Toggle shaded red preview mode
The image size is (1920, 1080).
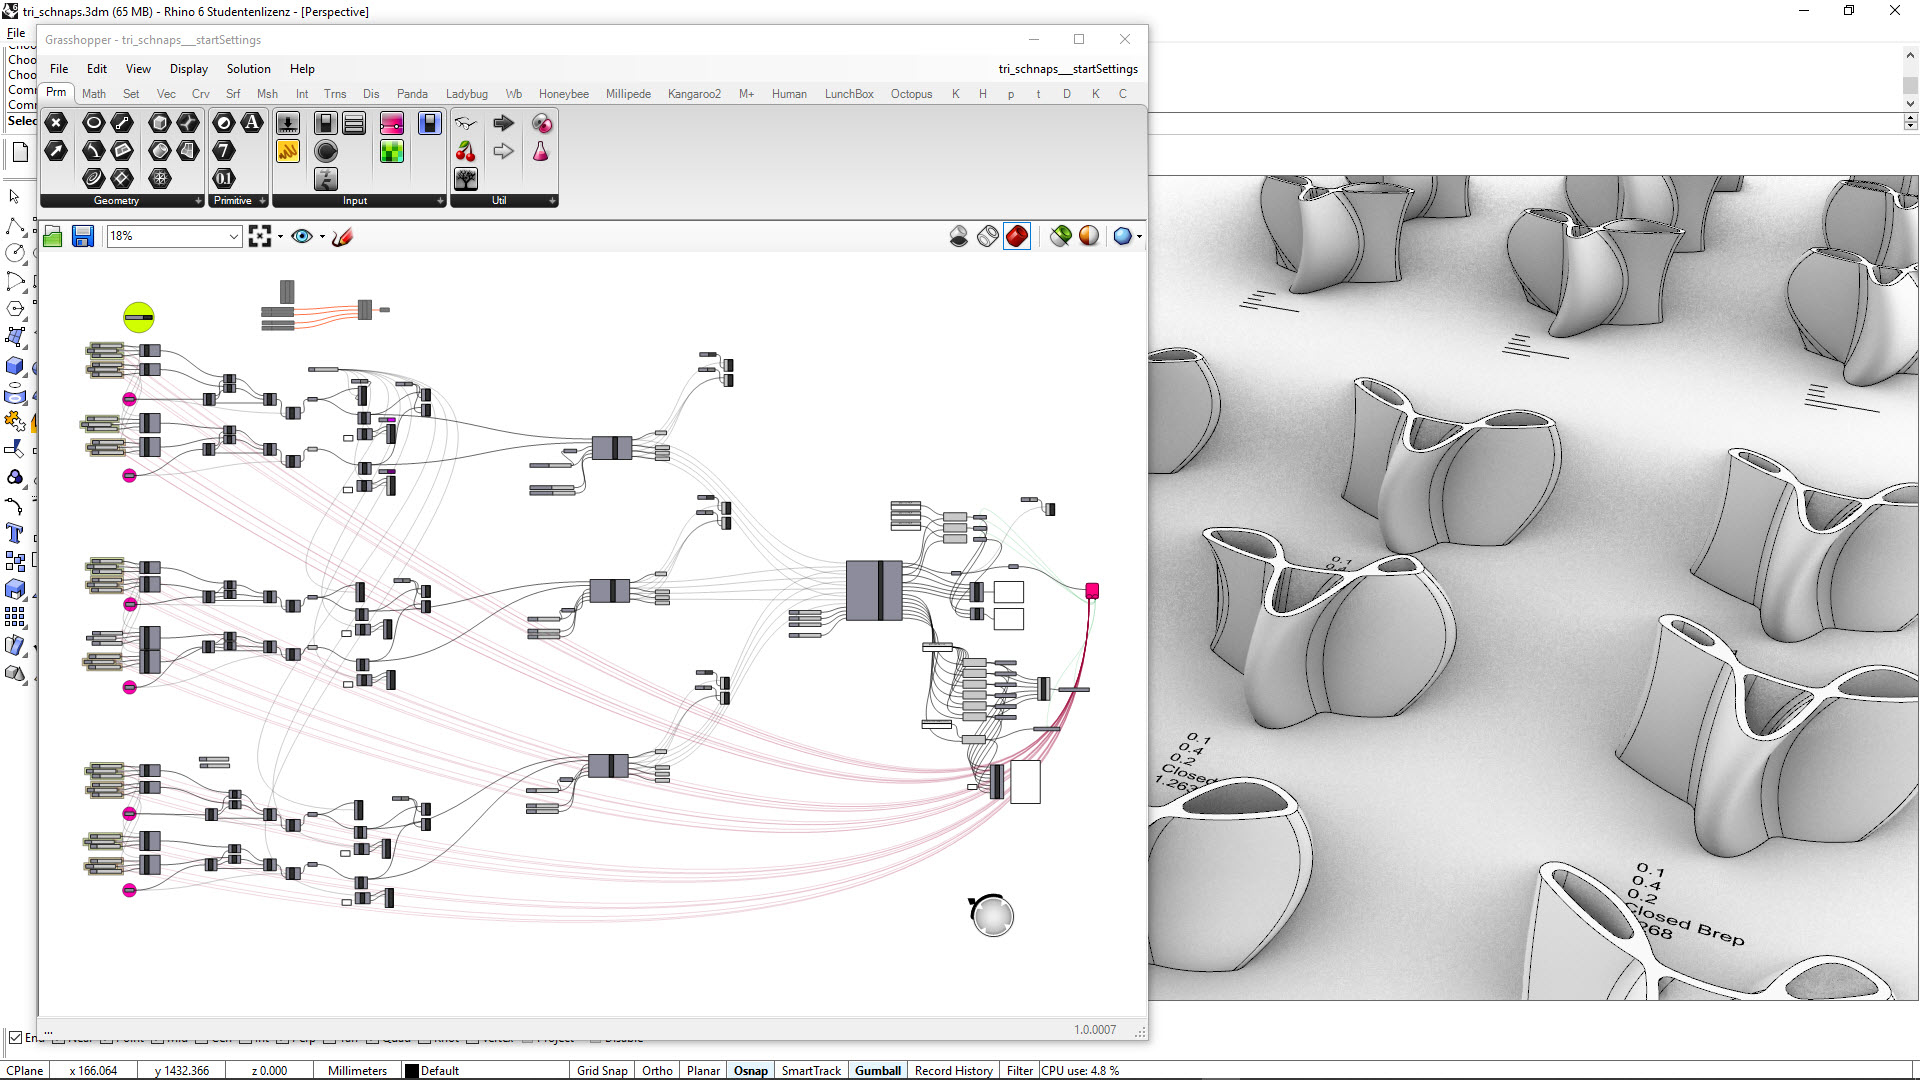[x=1016, y=236]
